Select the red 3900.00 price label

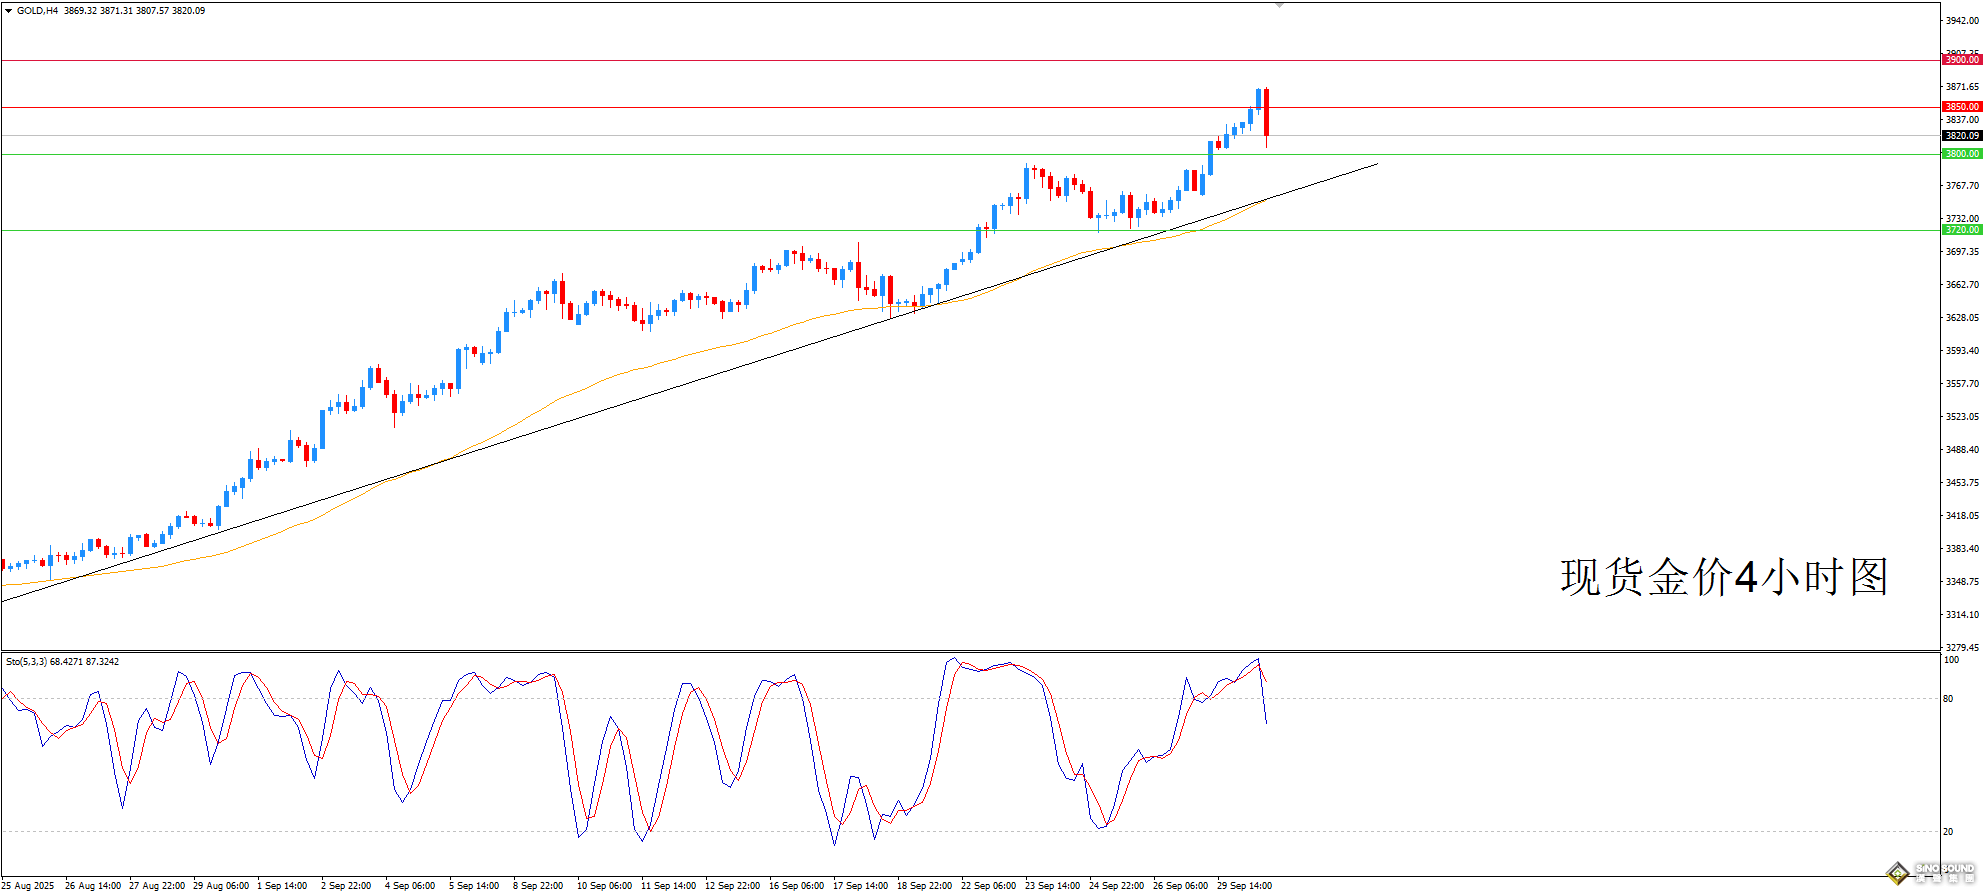coord(1961,60)
